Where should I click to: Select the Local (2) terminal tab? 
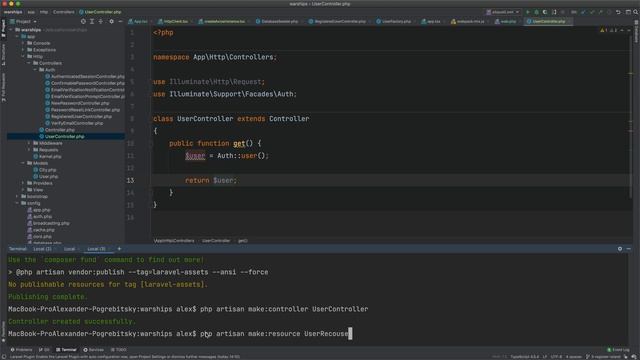[42, 249]
